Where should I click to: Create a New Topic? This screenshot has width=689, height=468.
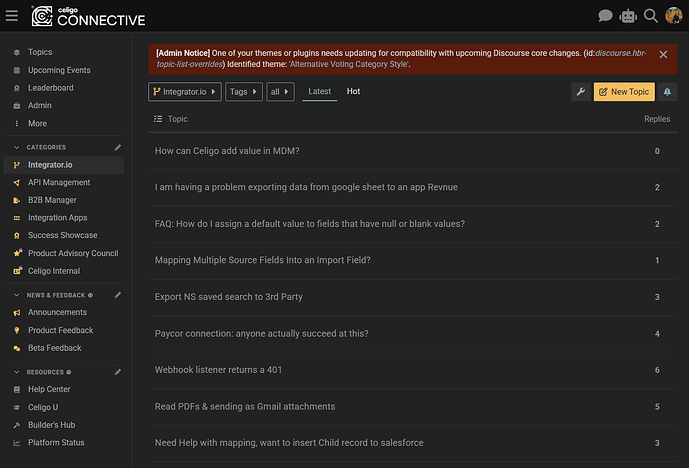624,91
